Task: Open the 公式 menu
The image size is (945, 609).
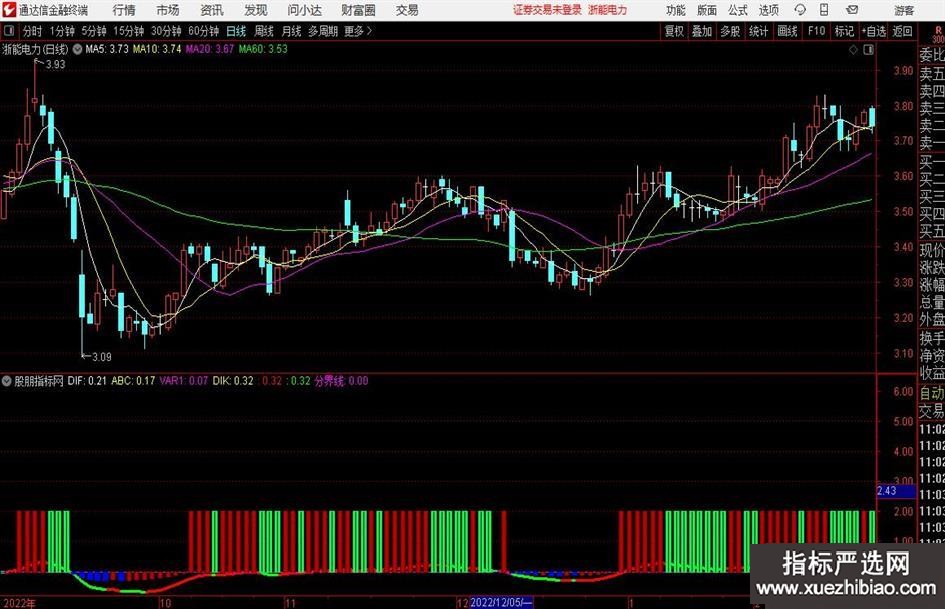Action: click(738, 10)
